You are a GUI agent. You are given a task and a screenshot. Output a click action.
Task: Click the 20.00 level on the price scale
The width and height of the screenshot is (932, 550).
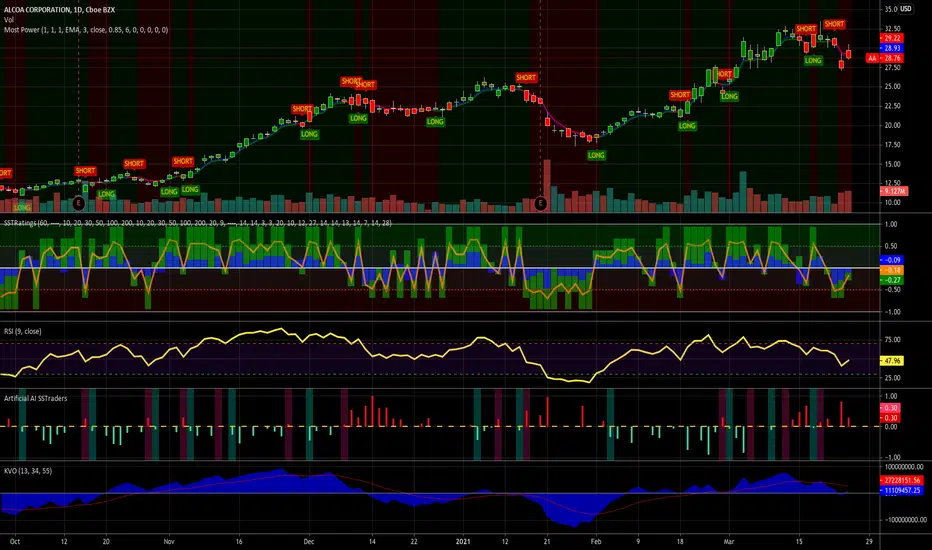pyautogui.click(x=893, y=125)
